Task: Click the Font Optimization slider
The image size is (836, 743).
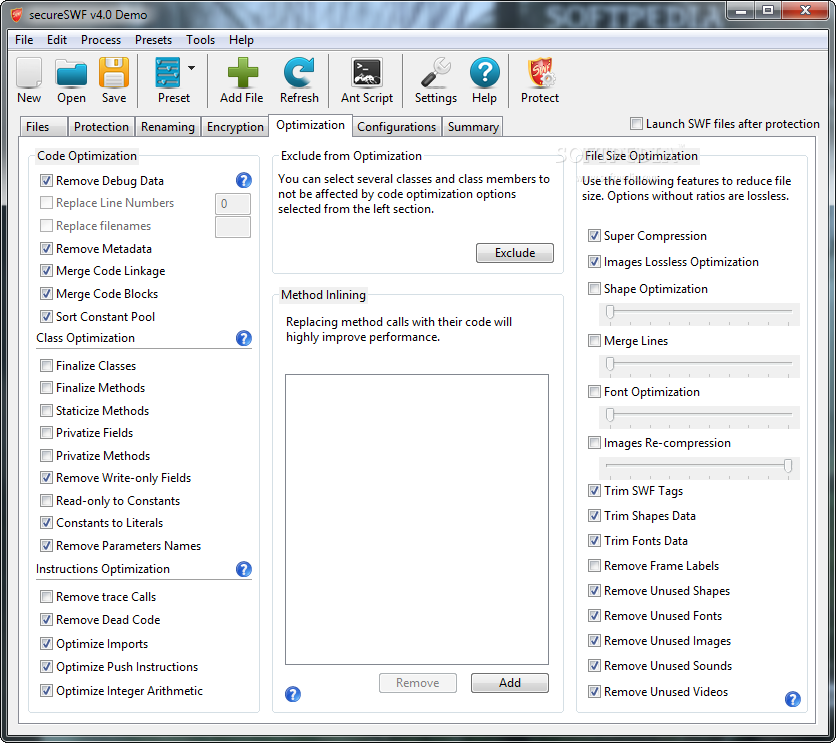Action: click(x=699, y=417)
